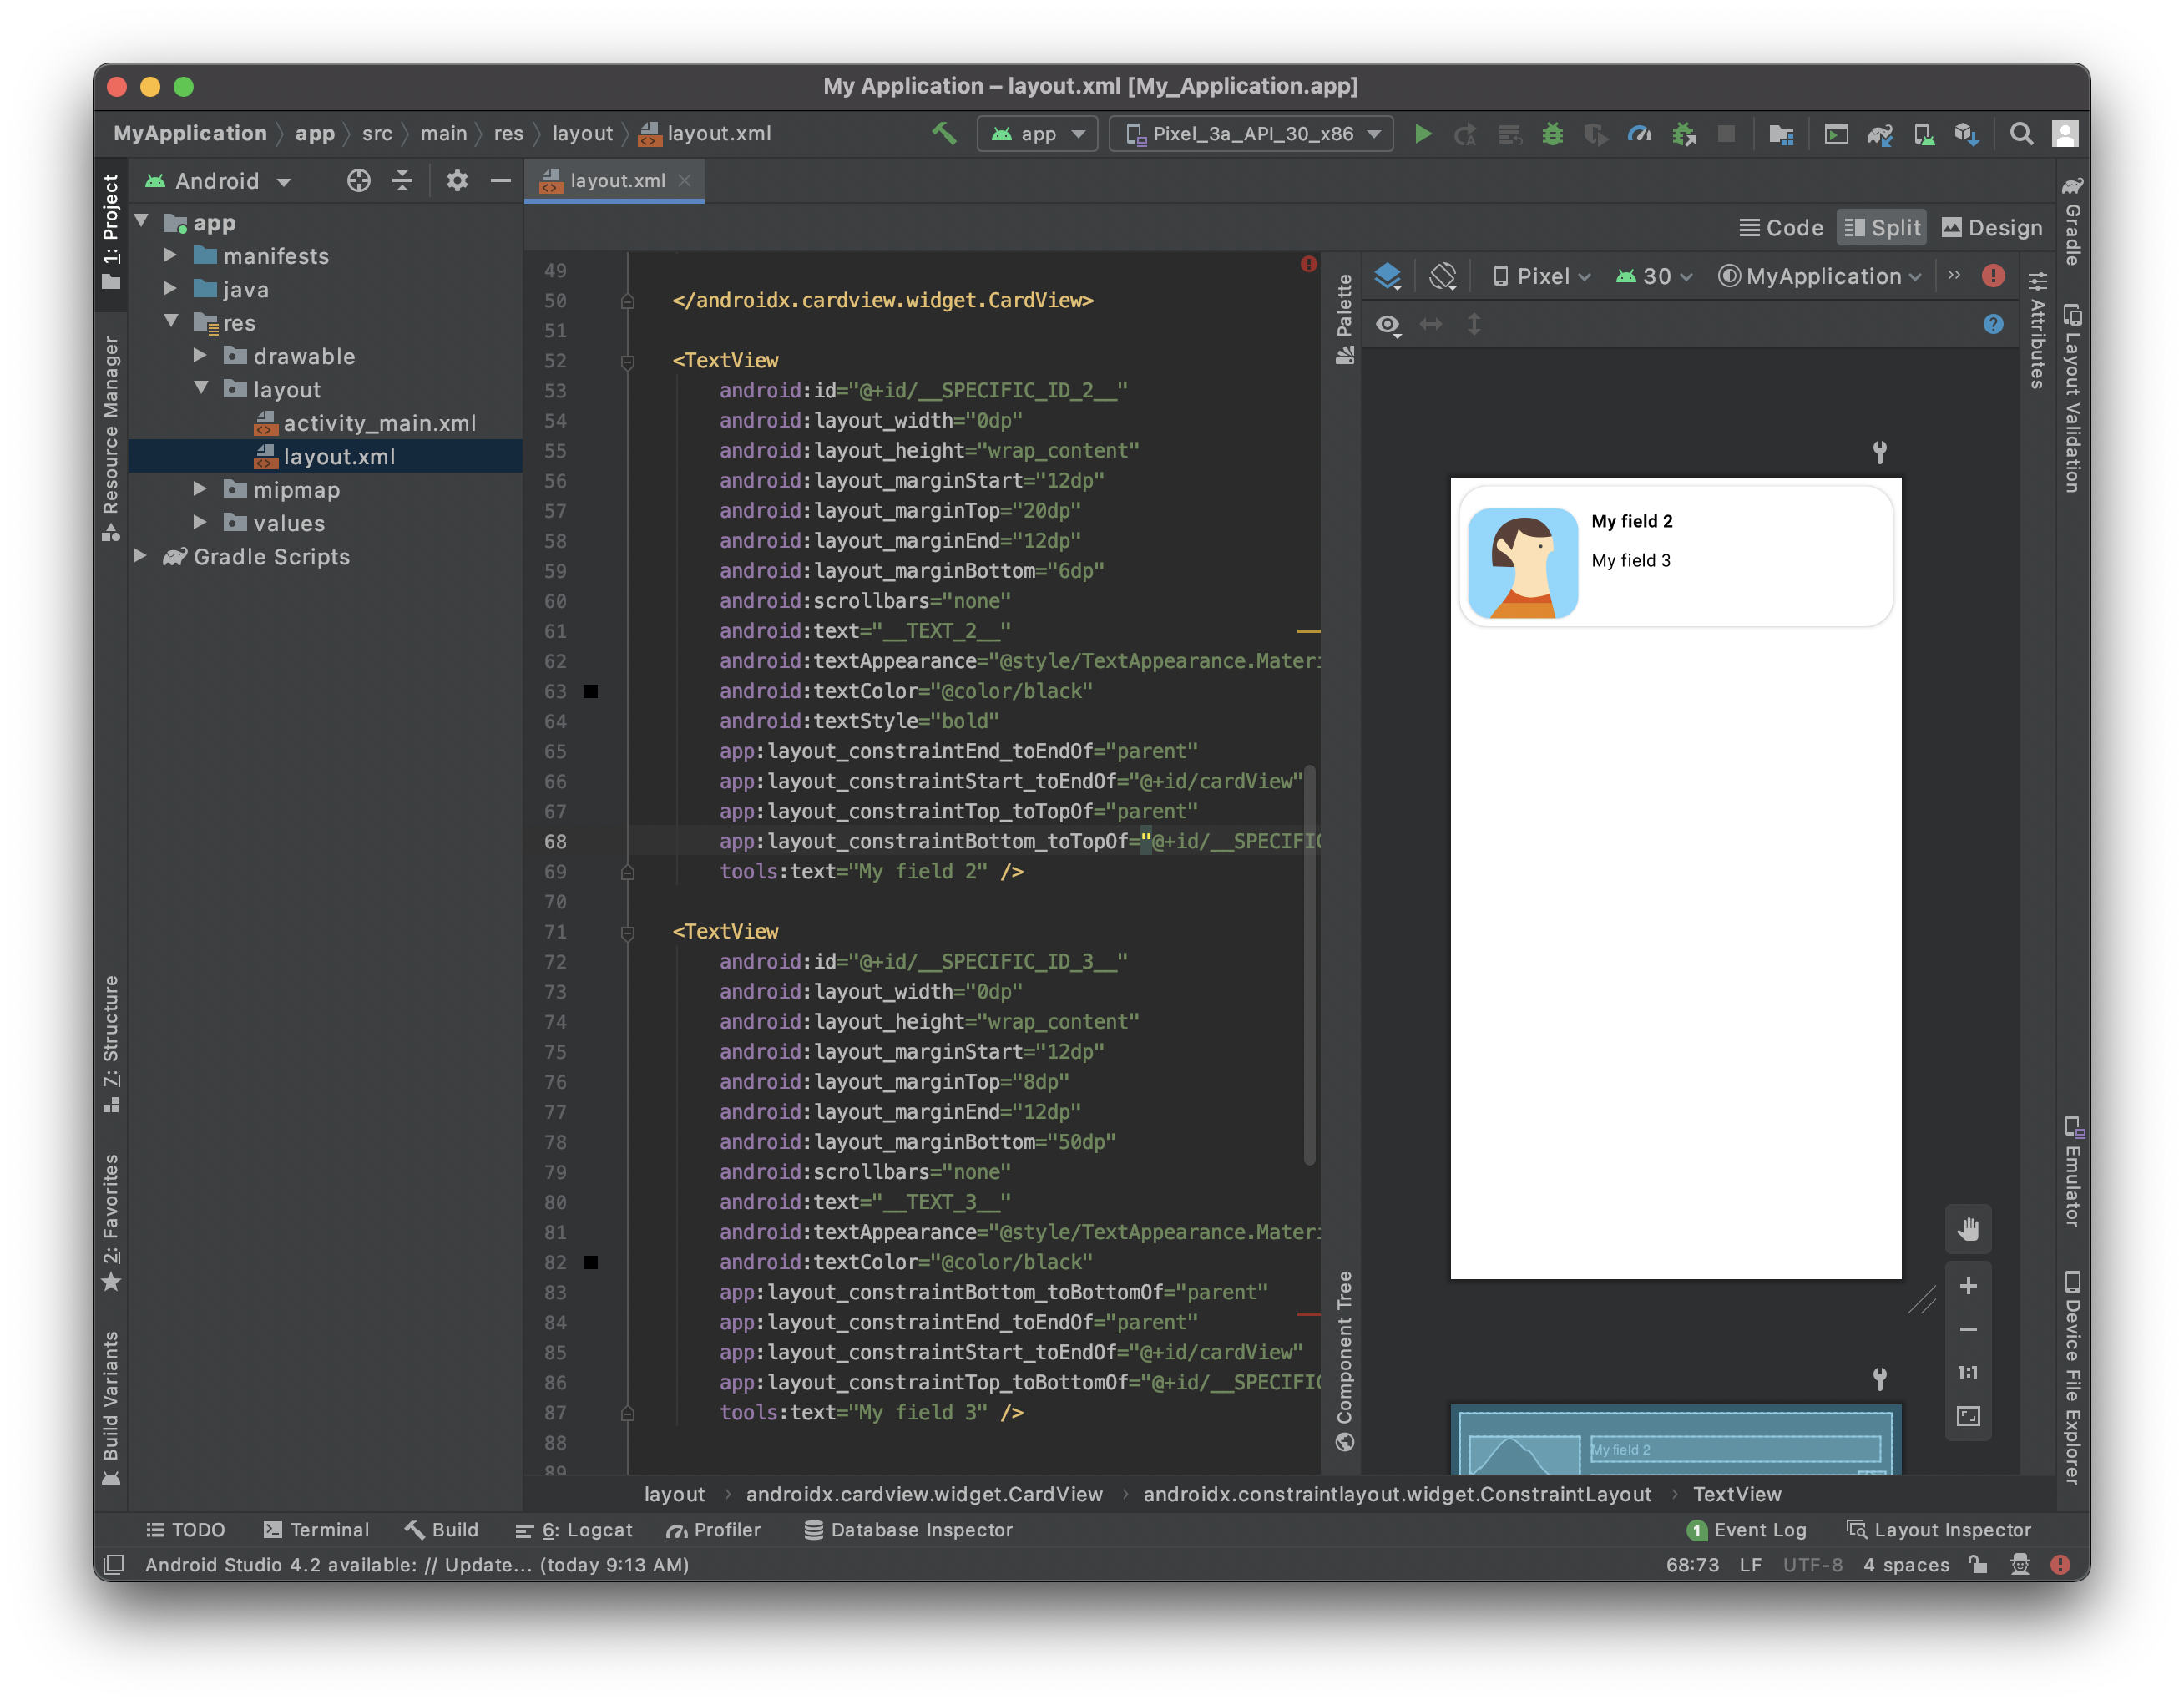Click Sync Project with Gradle Files icon
This screenshot has width=2184, height=1705.
(x=1879, y=134)
